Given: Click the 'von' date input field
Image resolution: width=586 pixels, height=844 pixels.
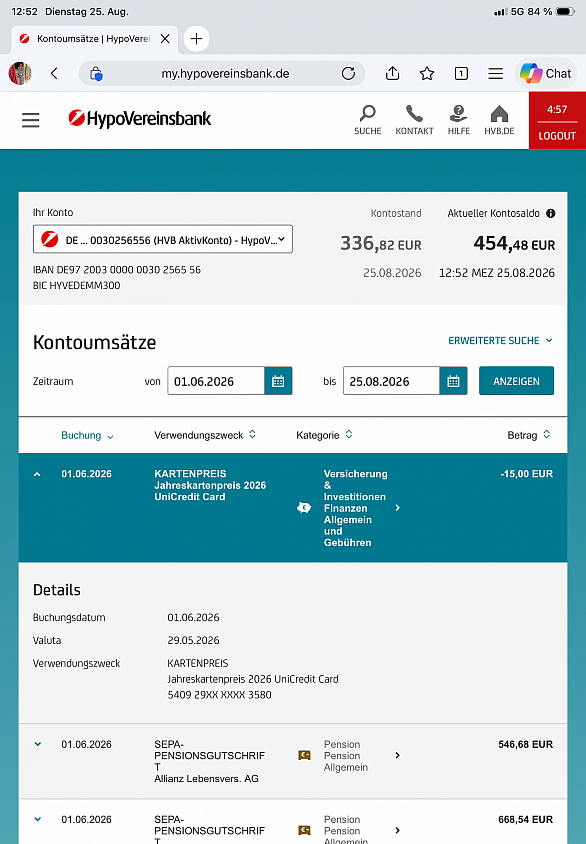Looking at the screenshot, I should (x=216, y=381).
